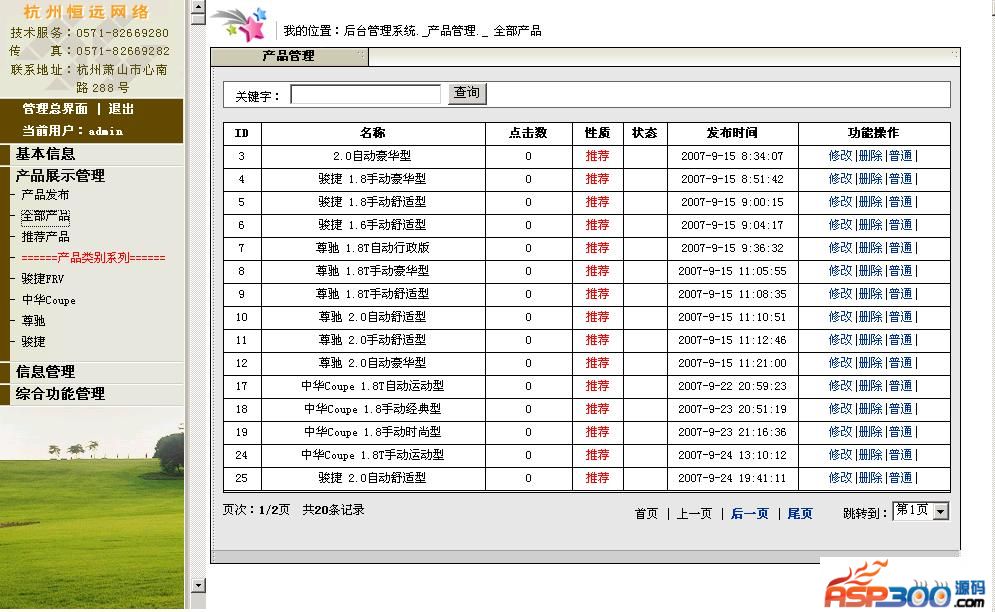This screenshot has height=612, width=995.
Task: Click the 尊驰 2.0自动豪华型 product name
Action: pos(372,363)
